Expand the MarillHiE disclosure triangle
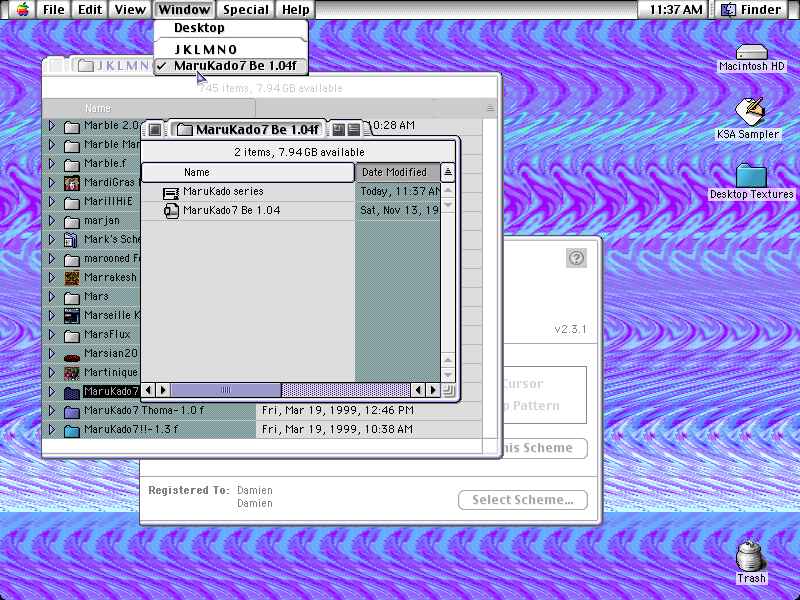800x600 pixels. click(52, 202)
